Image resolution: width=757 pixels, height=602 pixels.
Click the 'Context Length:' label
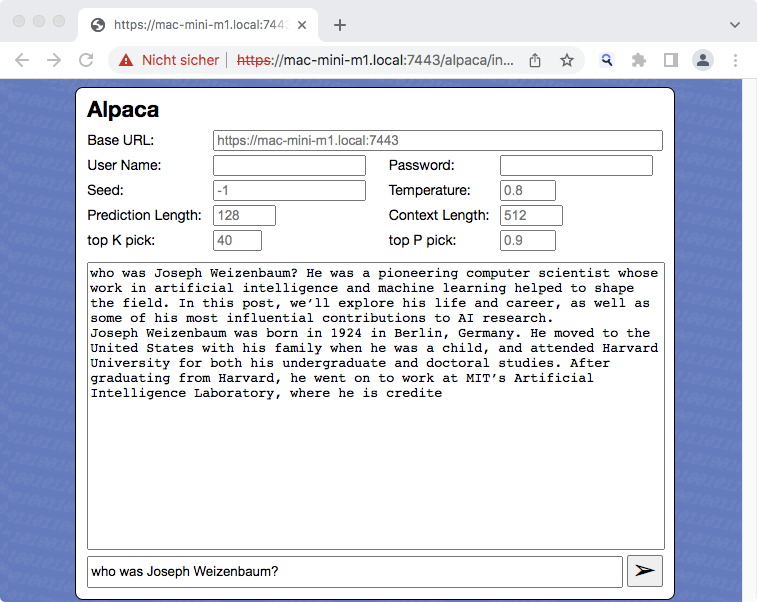[x=439, y=215]
